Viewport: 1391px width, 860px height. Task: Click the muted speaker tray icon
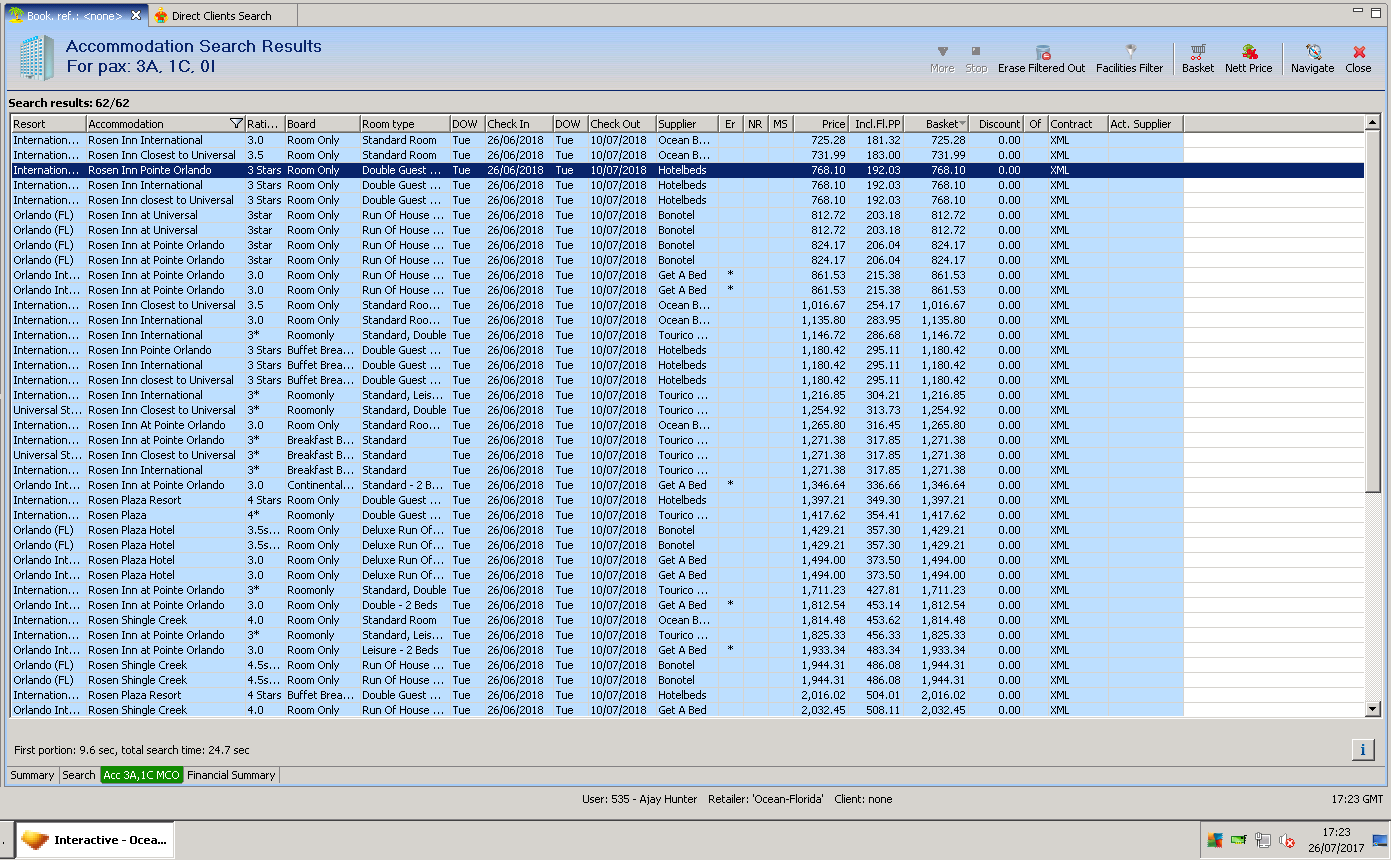point(1288,841)
